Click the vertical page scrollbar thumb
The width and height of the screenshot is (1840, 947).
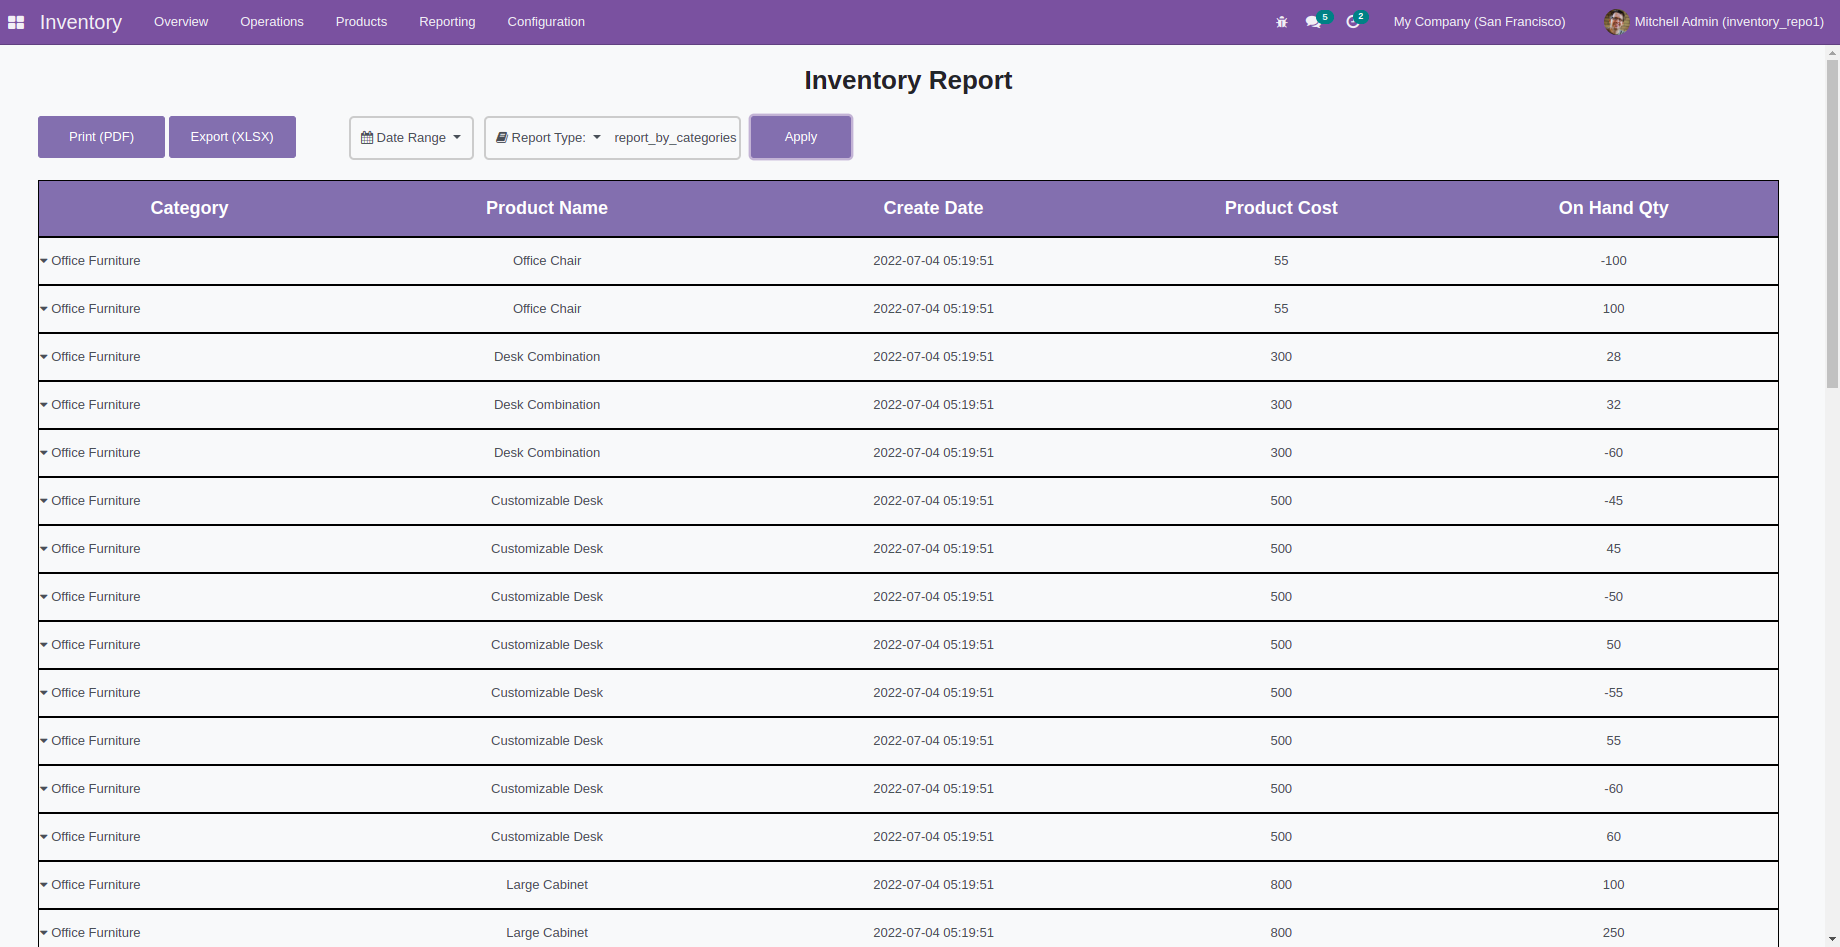click(1832, 220)
